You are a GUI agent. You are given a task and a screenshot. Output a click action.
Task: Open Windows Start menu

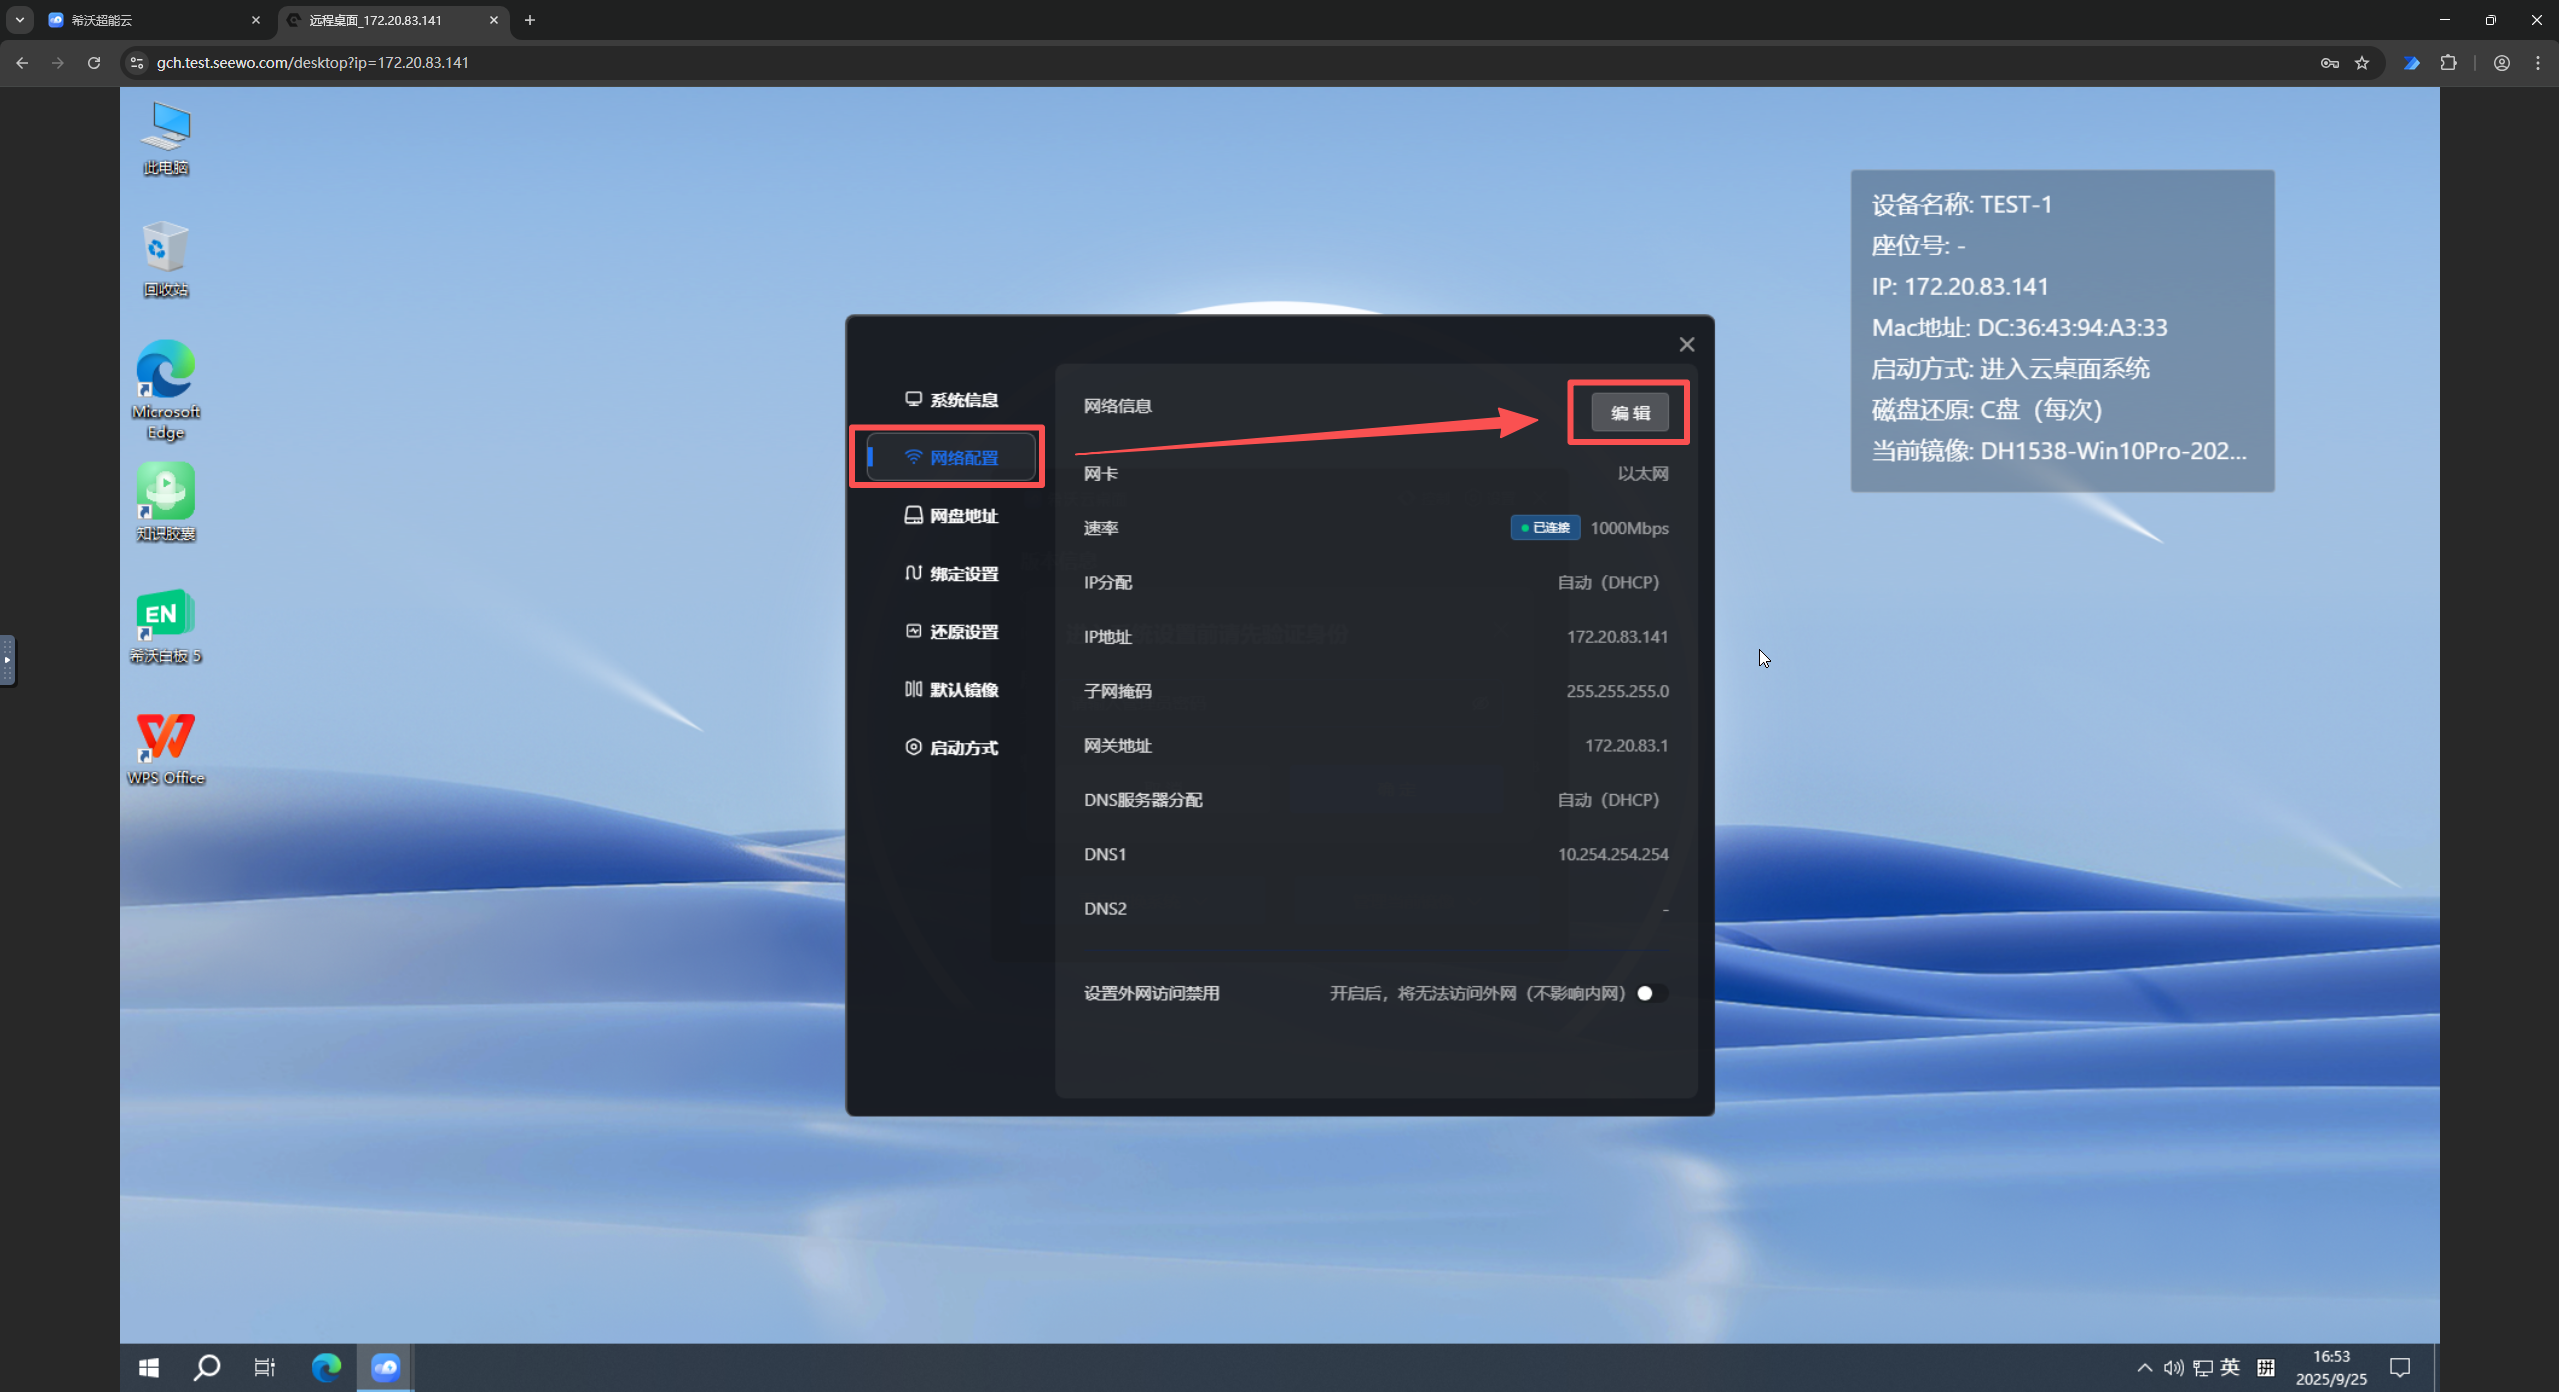point(149,1367)
